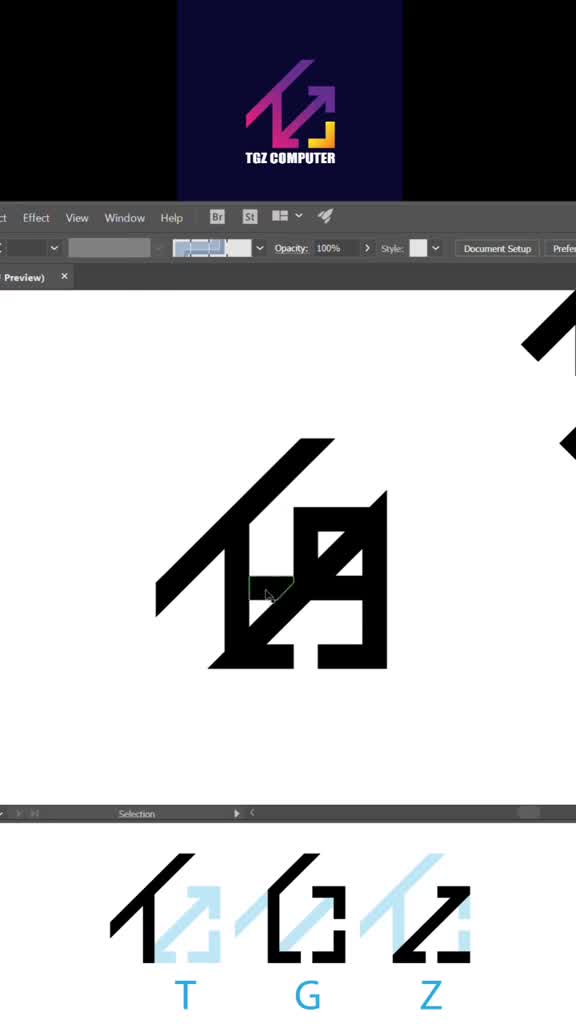Click the green-outlined highlighted shape on canvas
The width and height of the screenshot is (576, 1024).
(271, 590)
